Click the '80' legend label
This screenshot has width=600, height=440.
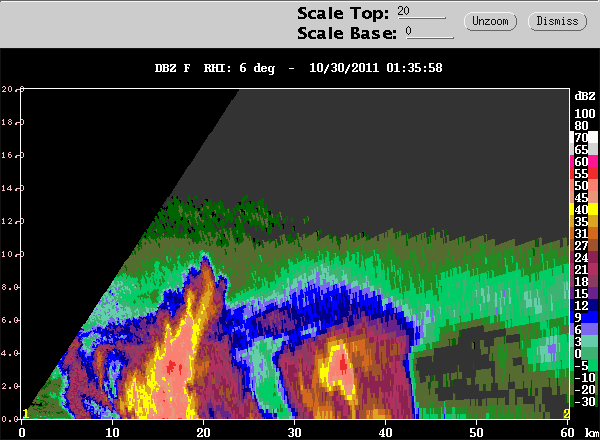pos(581,125)
